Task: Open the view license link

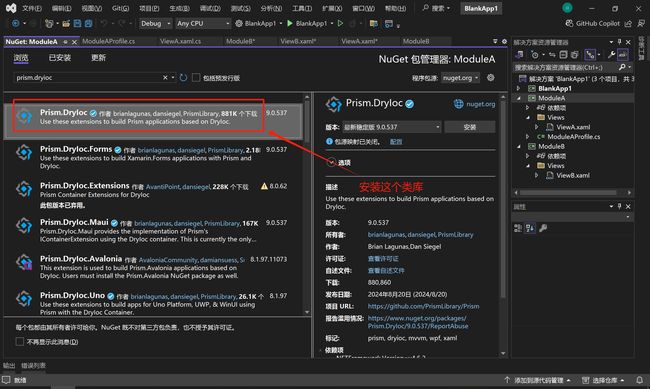Action: pyautogui.click(x=383, y=258)
